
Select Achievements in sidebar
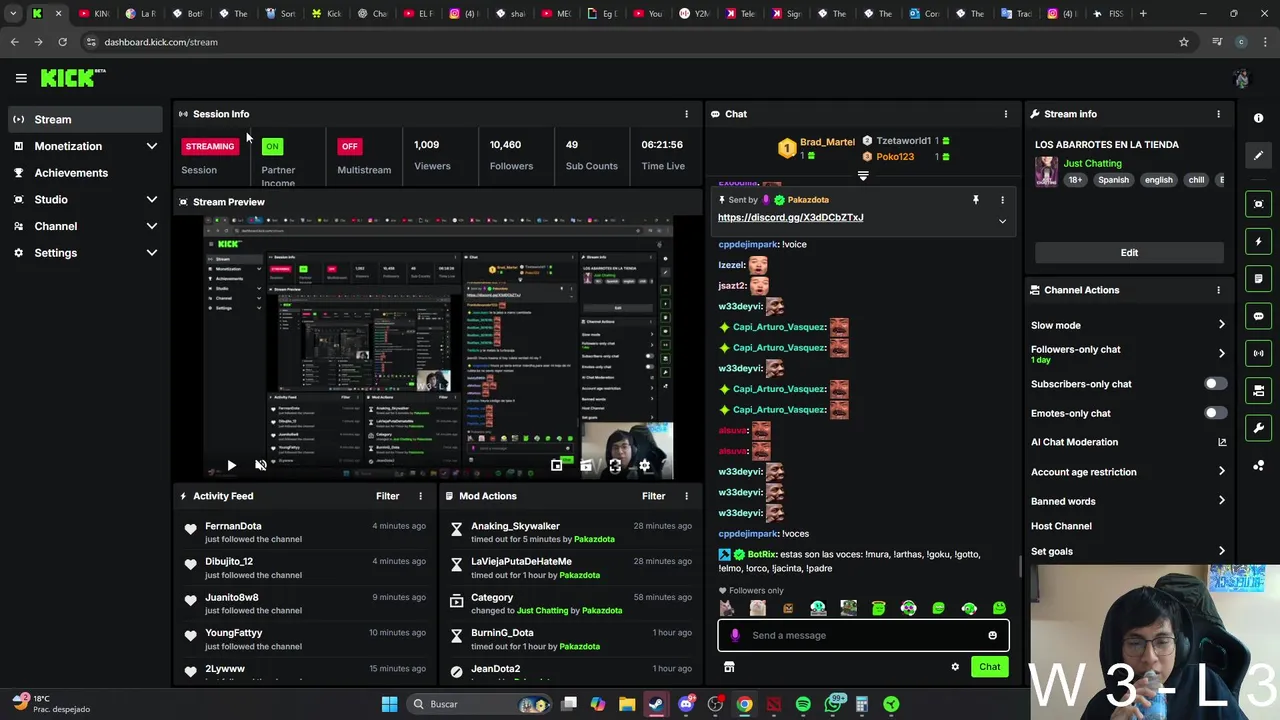pyautogui.click(x=84, y=173)
